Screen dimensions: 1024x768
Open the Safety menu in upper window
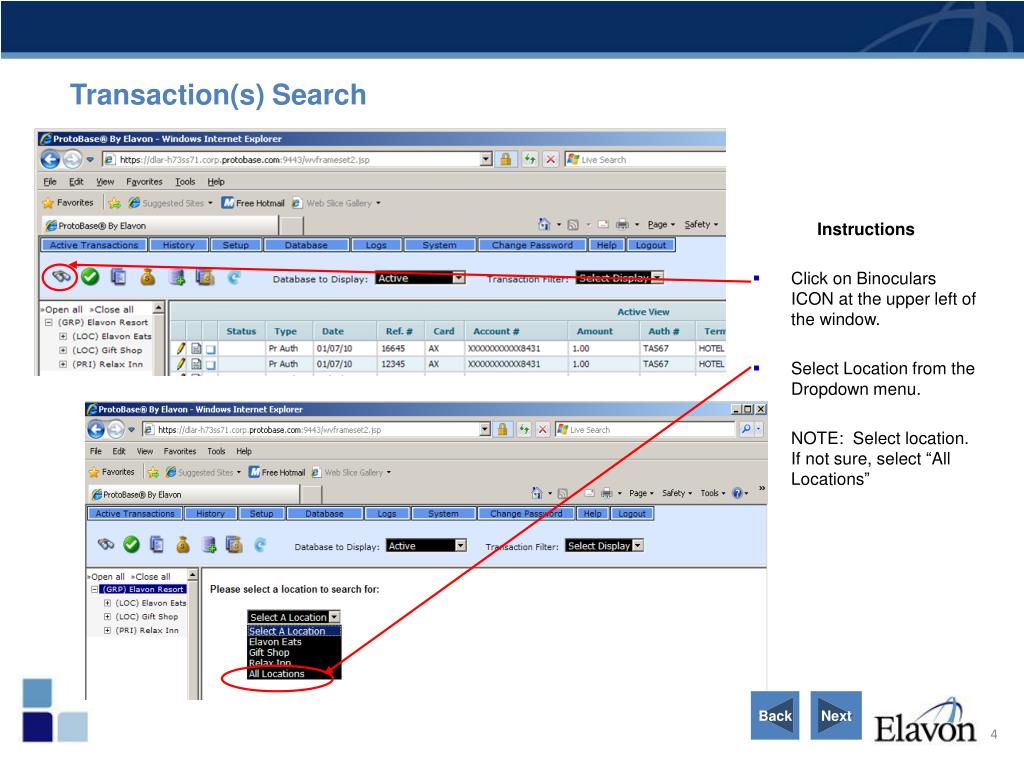pos(701,224)
